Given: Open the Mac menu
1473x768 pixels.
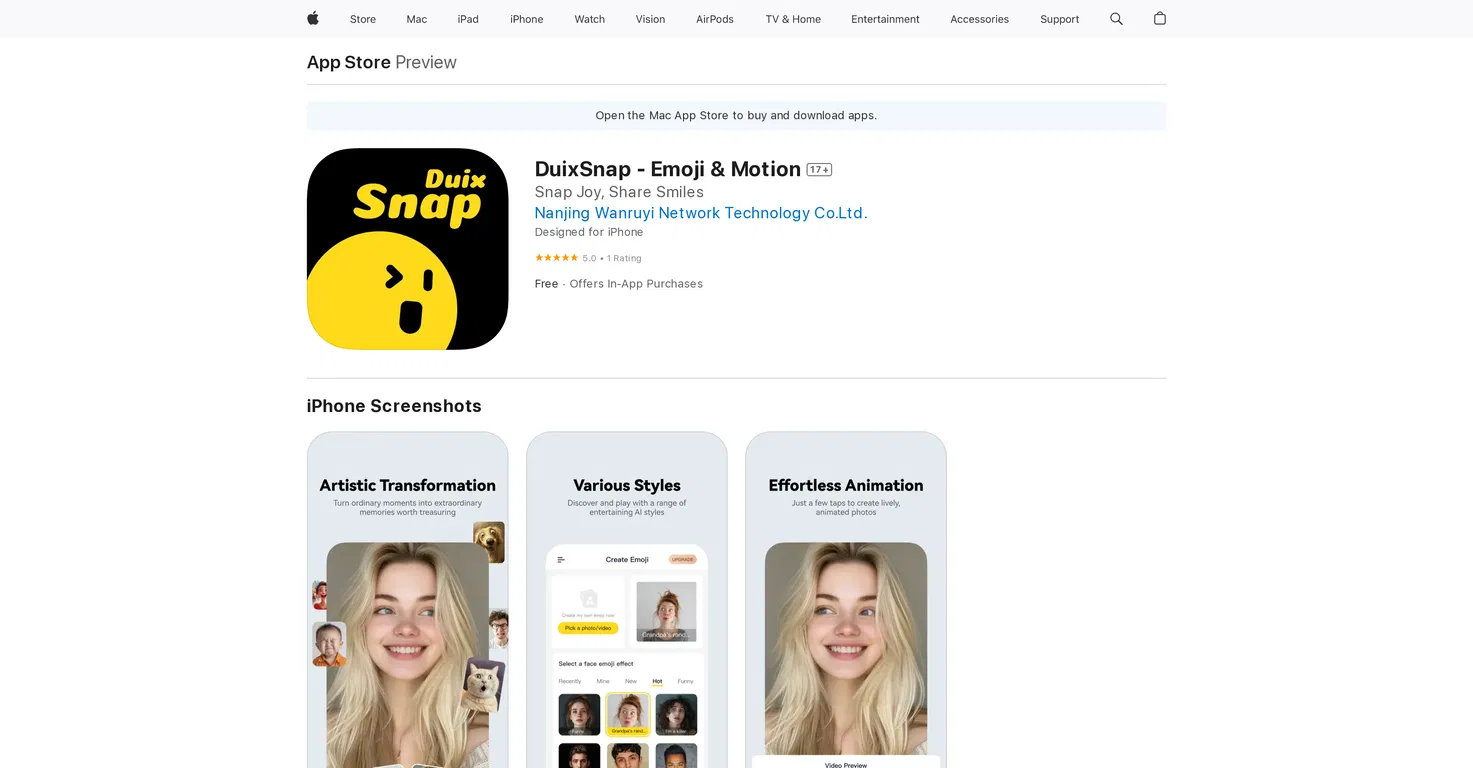Looking at the screenshot, I should [417, 19].
